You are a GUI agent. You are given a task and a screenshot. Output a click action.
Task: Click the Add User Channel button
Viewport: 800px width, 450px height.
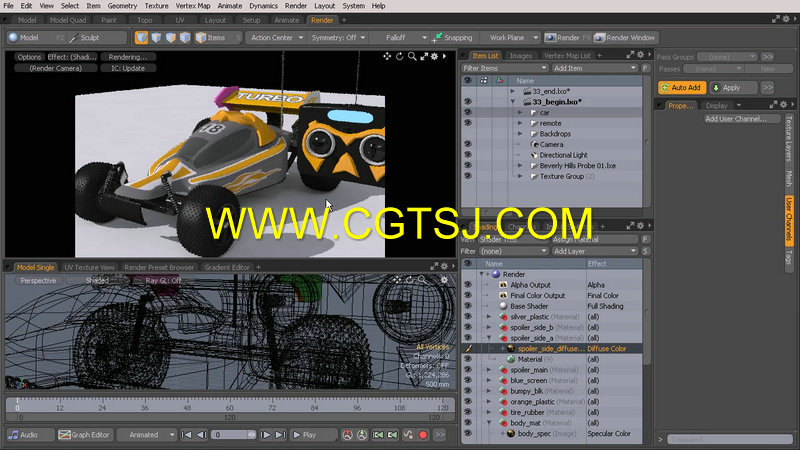tap(742, 119)
